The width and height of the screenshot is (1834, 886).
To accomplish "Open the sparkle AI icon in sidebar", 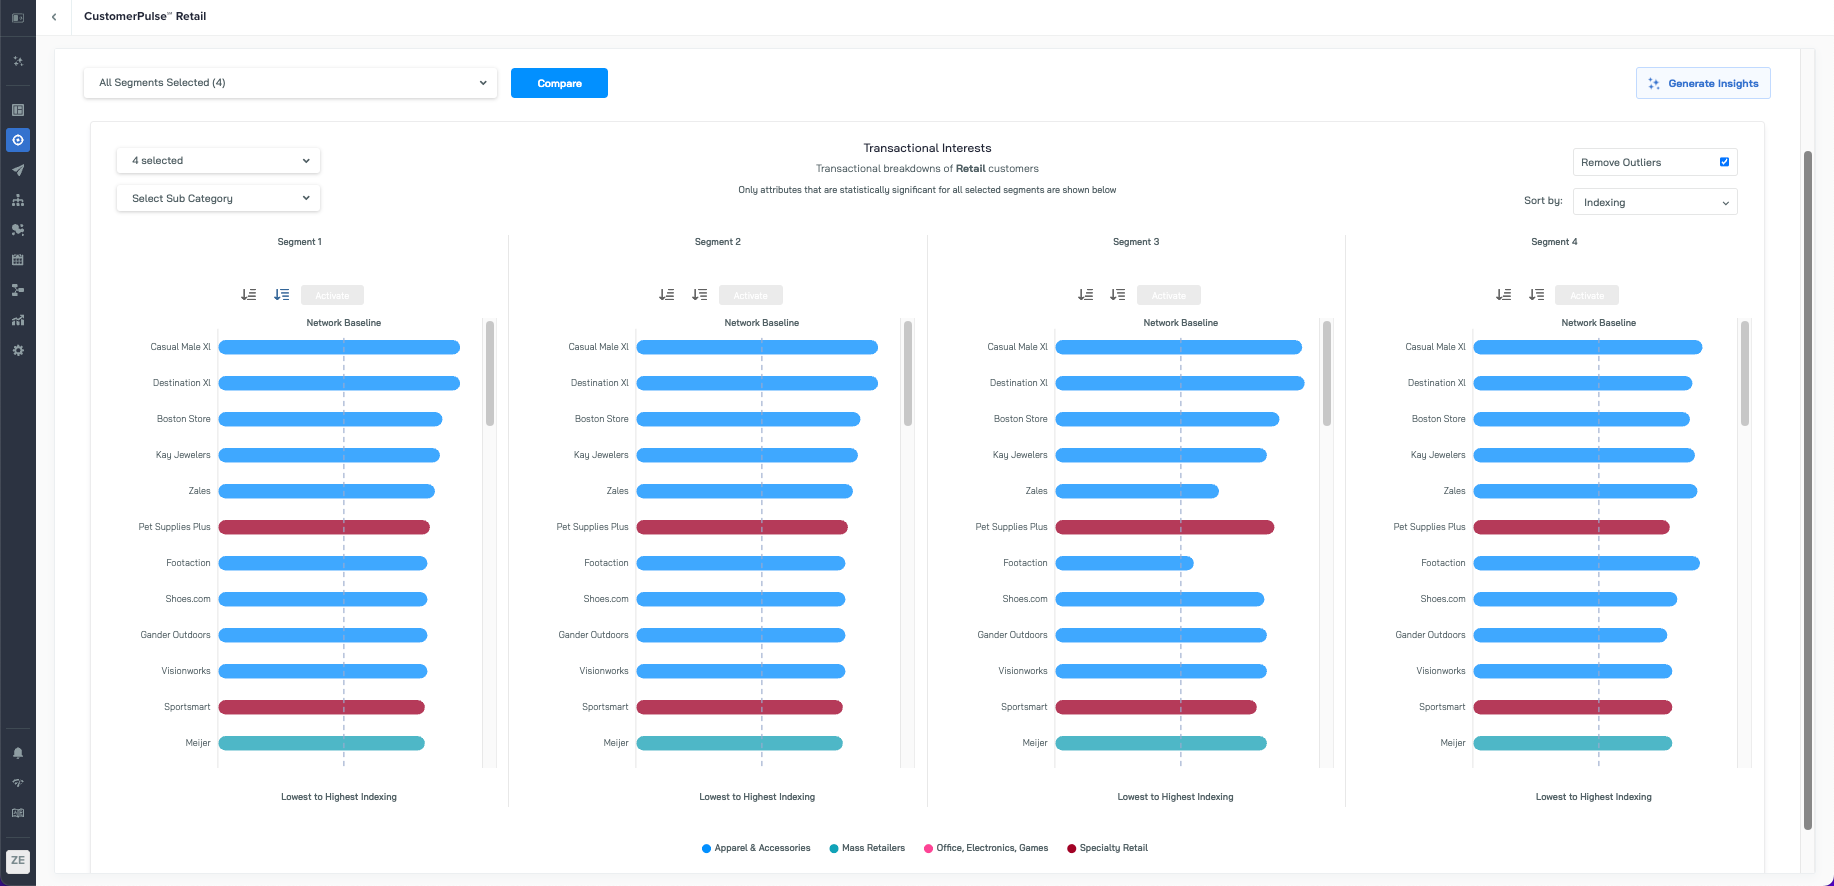I will [x=18, y=61].
